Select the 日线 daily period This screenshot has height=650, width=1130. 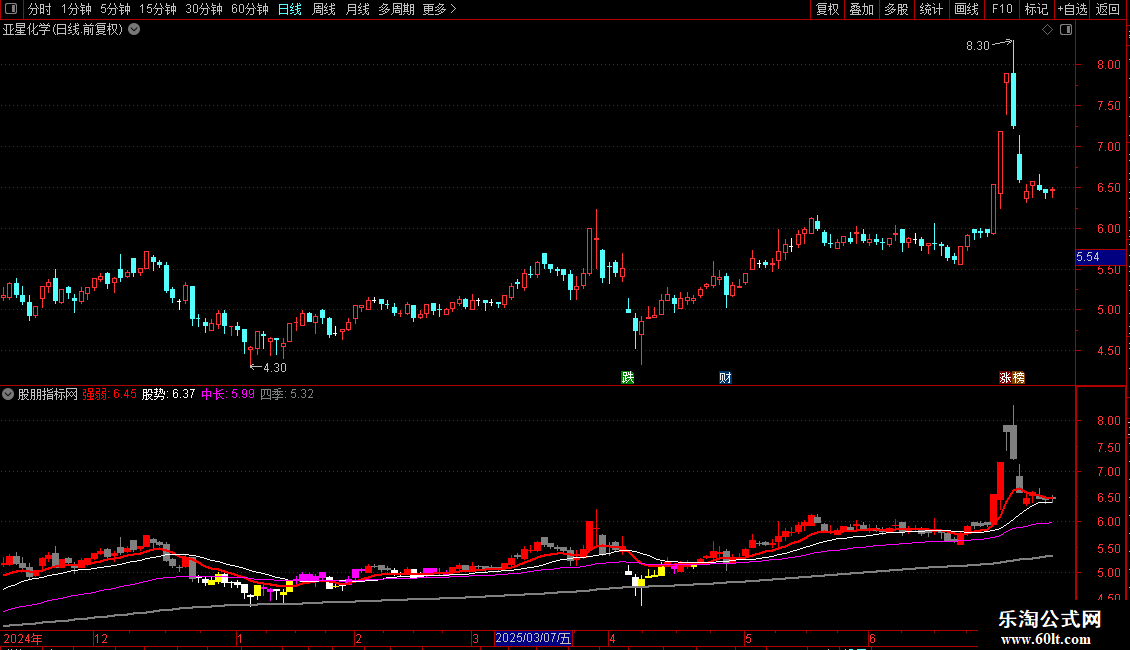290,9
